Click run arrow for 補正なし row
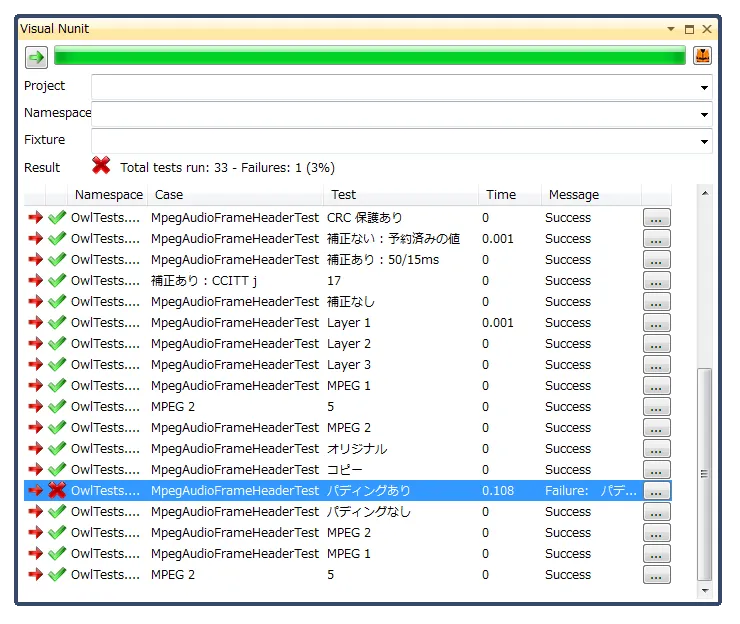Image resolution: width=740 pixels, height=624 pixels. [35, 302]
